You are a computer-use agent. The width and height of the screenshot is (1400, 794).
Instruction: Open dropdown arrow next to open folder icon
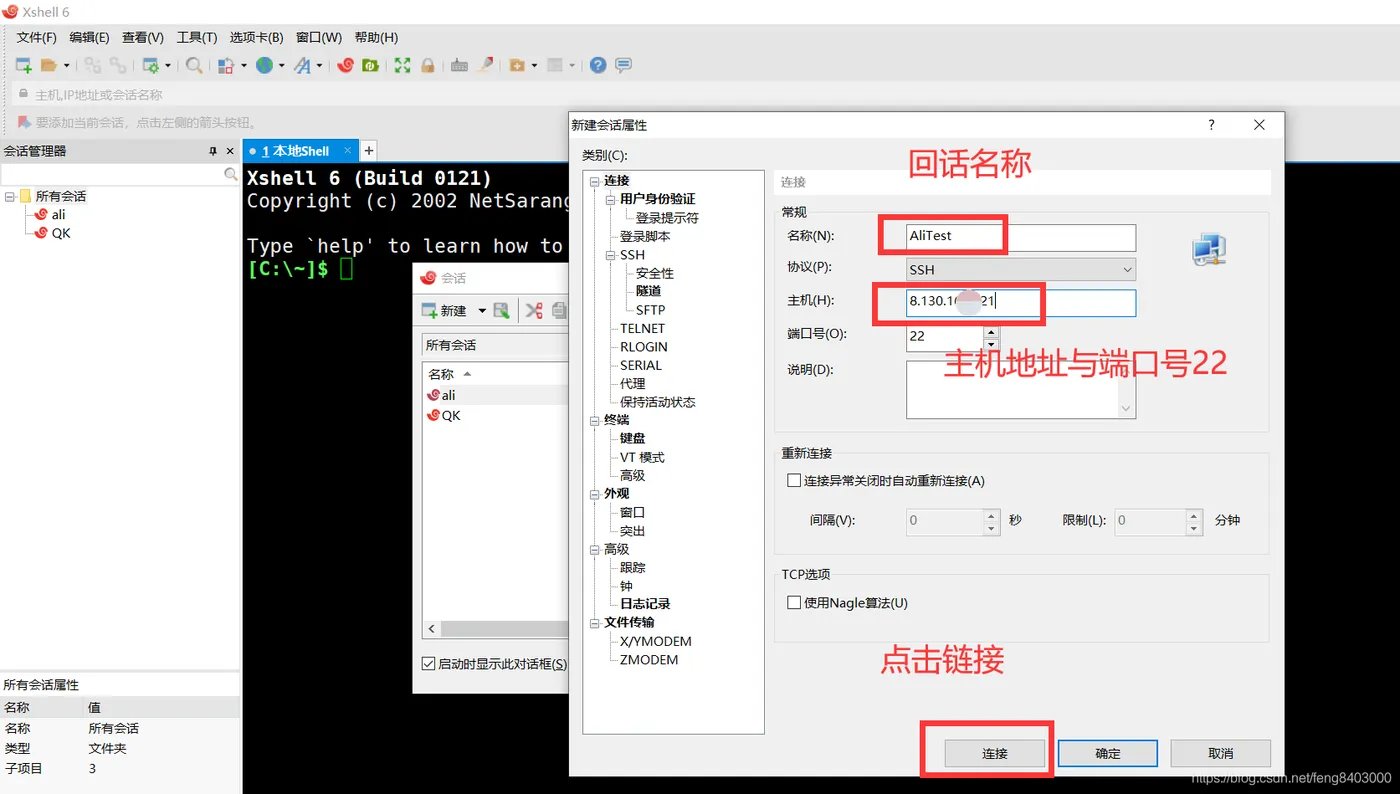(x=67, y=66)
